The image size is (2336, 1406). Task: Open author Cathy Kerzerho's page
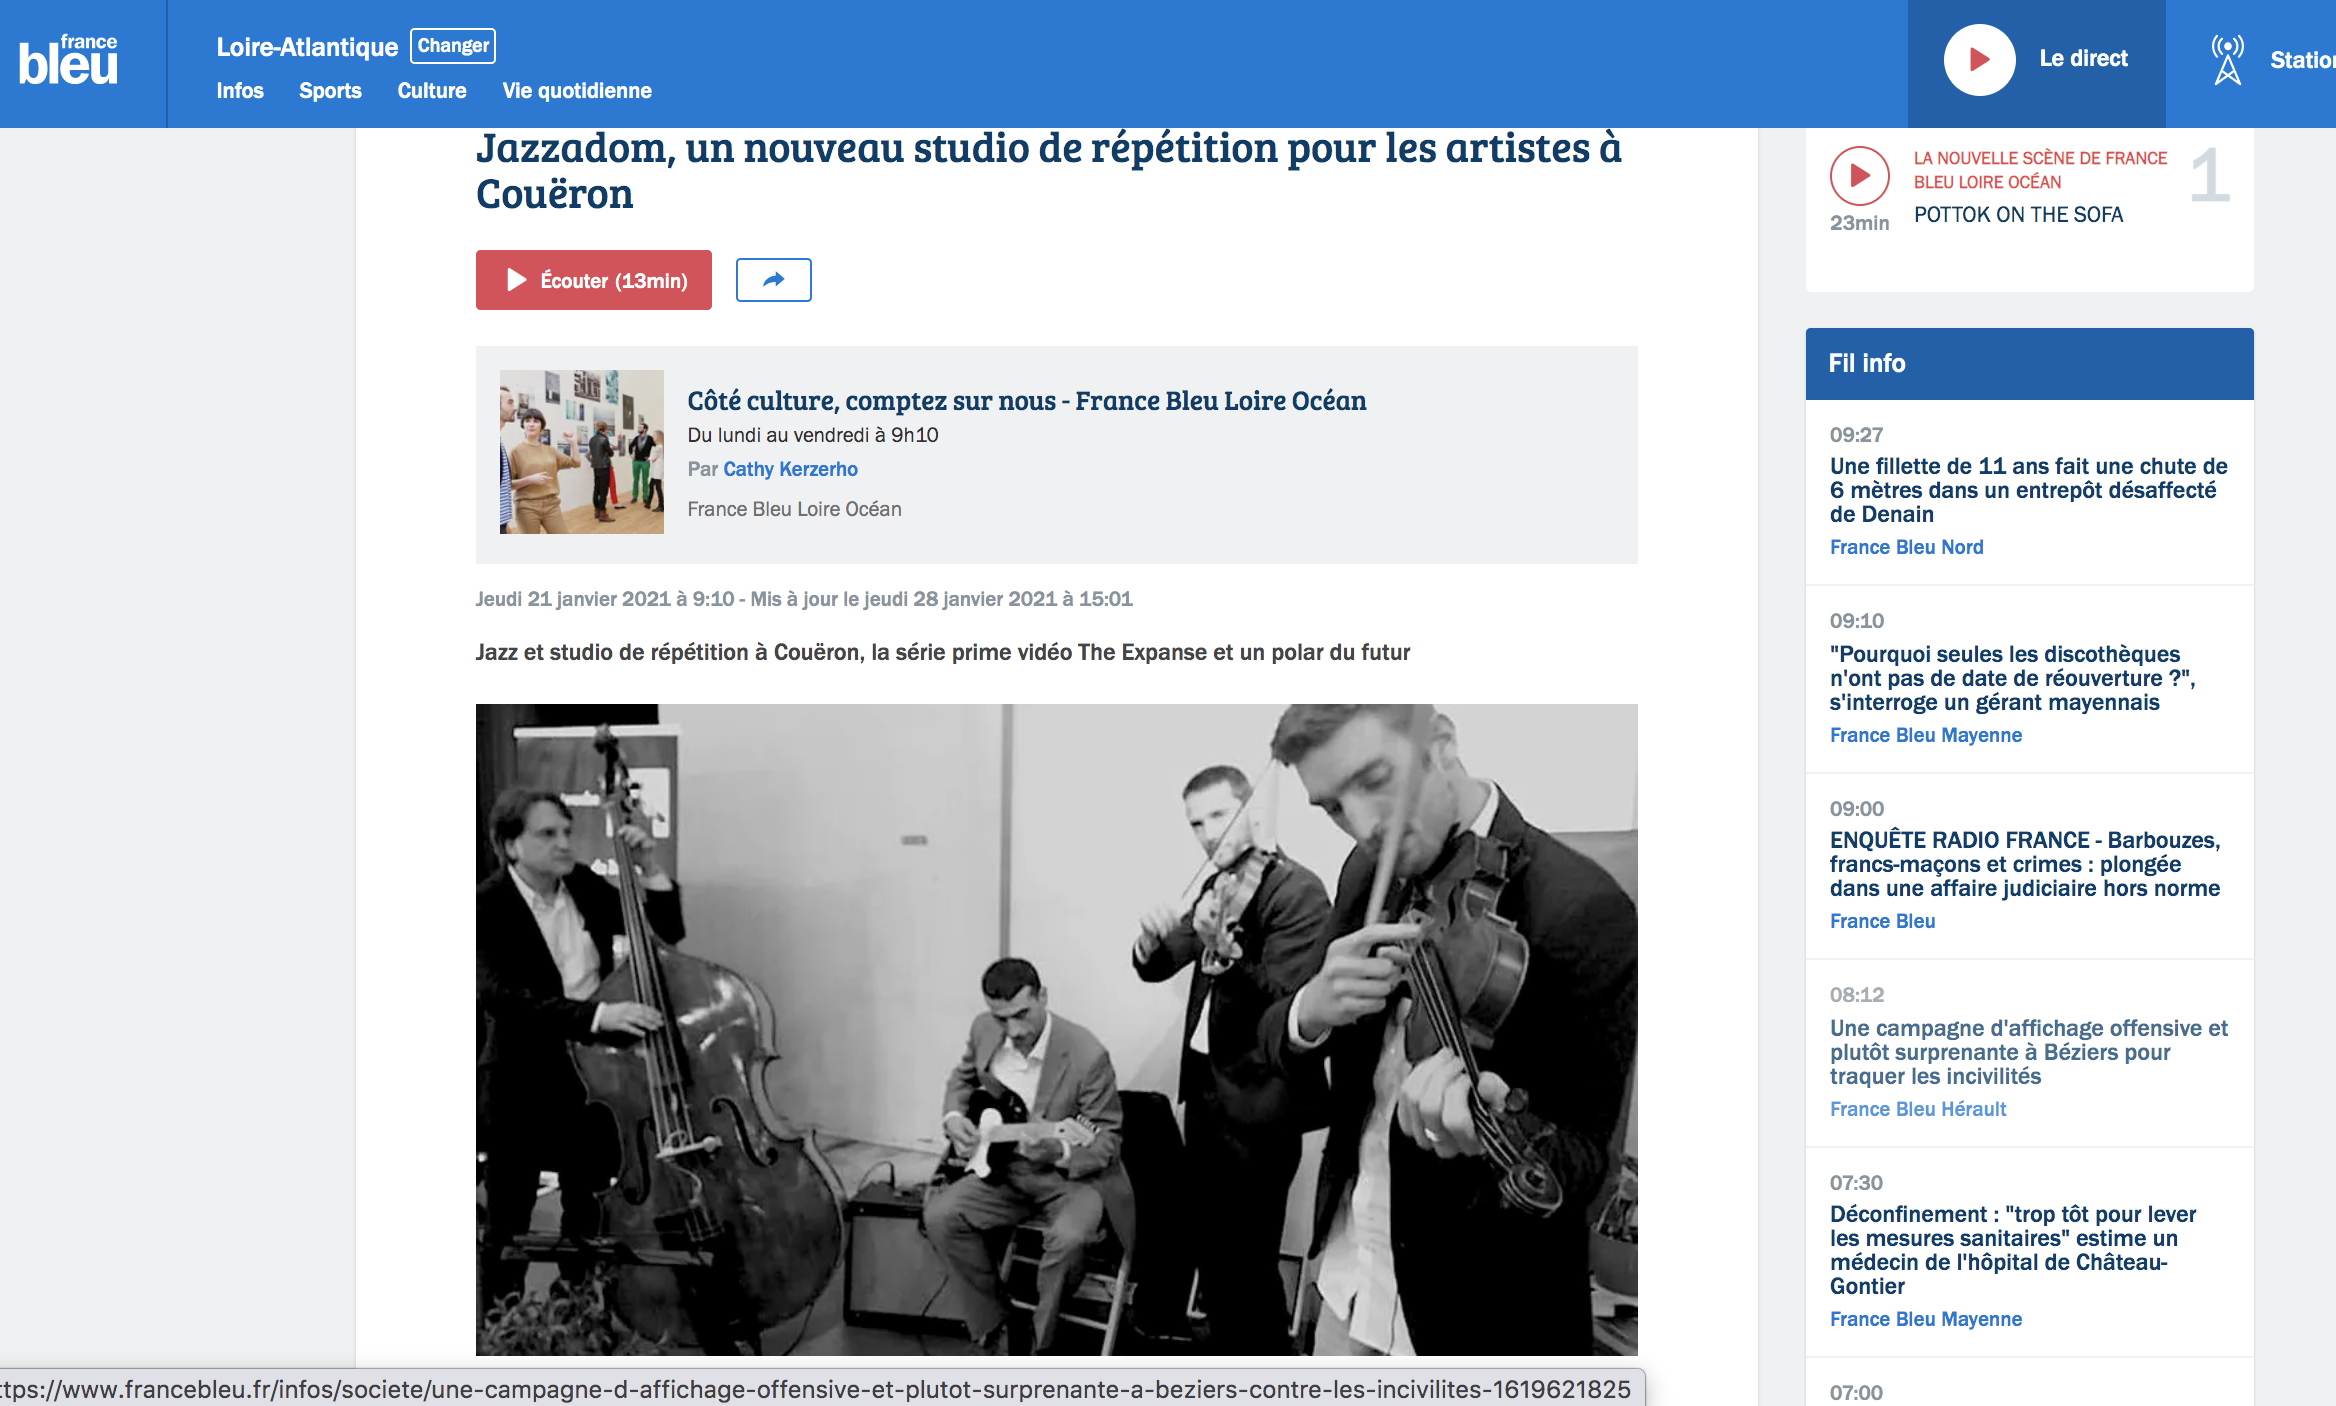[x=790, y=469]
